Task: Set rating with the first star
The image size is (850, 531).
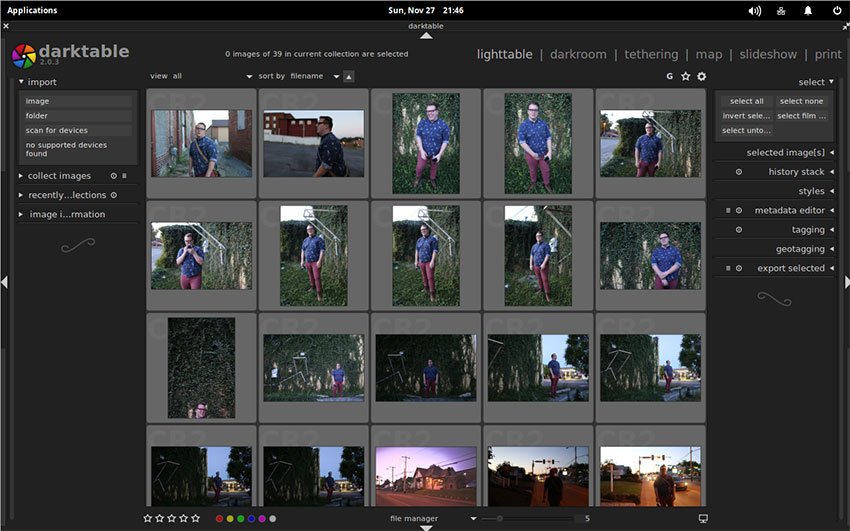Action: [x=147, y=519]
